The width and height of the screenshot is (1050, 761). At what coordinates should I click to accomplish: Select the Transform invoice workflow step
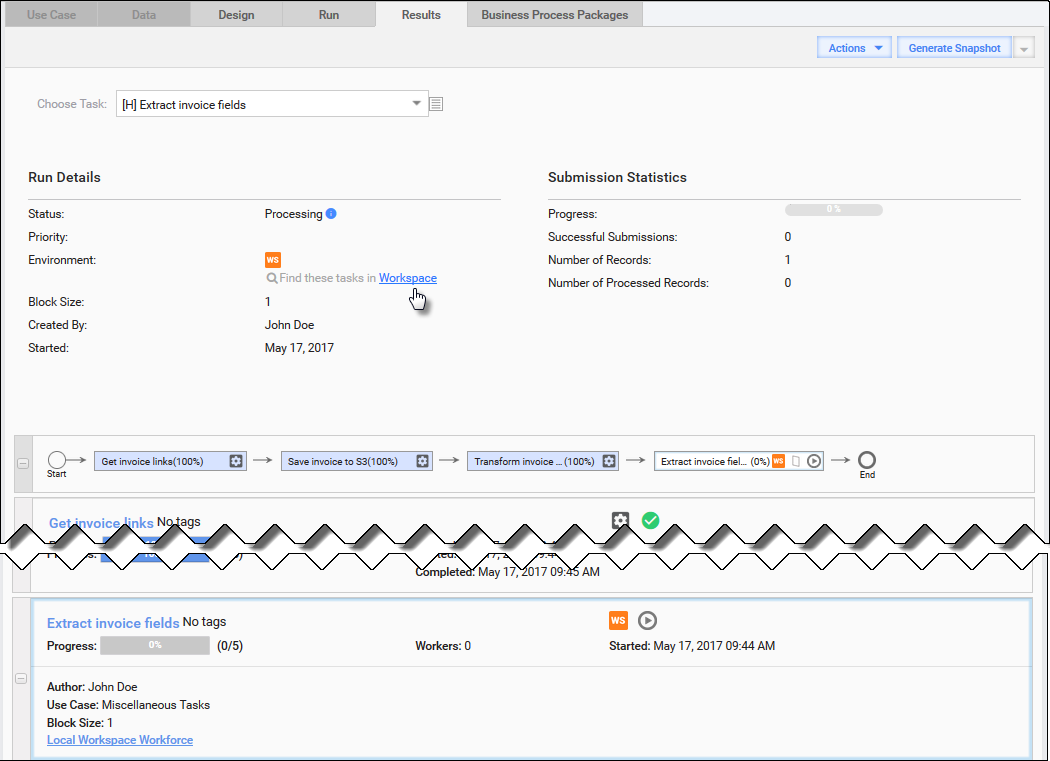pyautogui.click(x=542, y=461)
